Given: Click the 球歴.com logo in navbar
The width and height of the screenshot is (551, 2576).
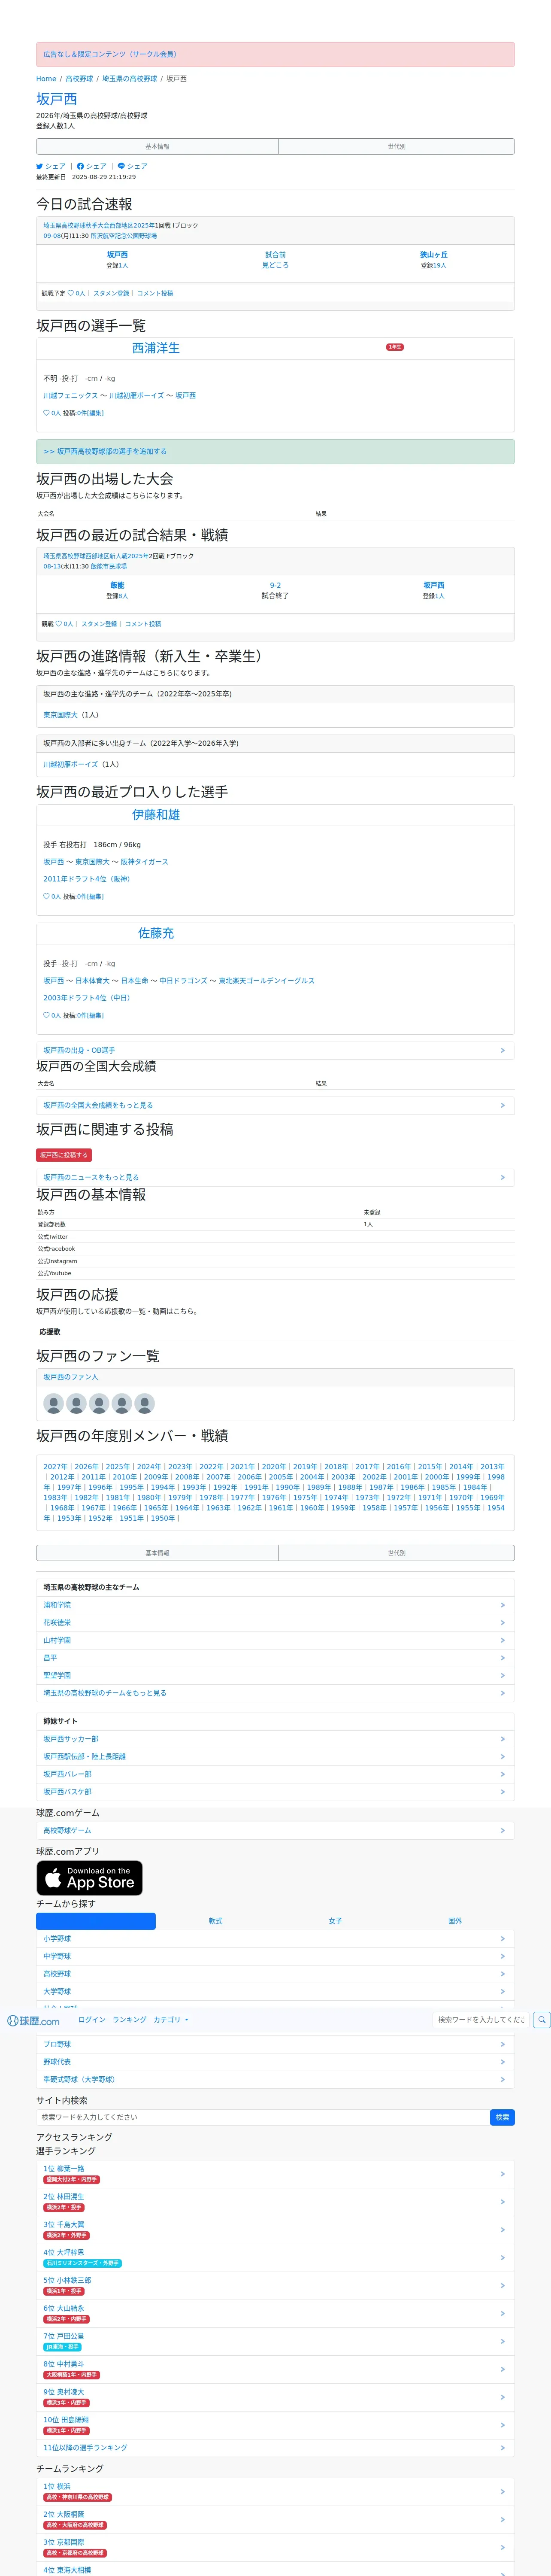Looking at the screenshot, I should [33, 2020].
